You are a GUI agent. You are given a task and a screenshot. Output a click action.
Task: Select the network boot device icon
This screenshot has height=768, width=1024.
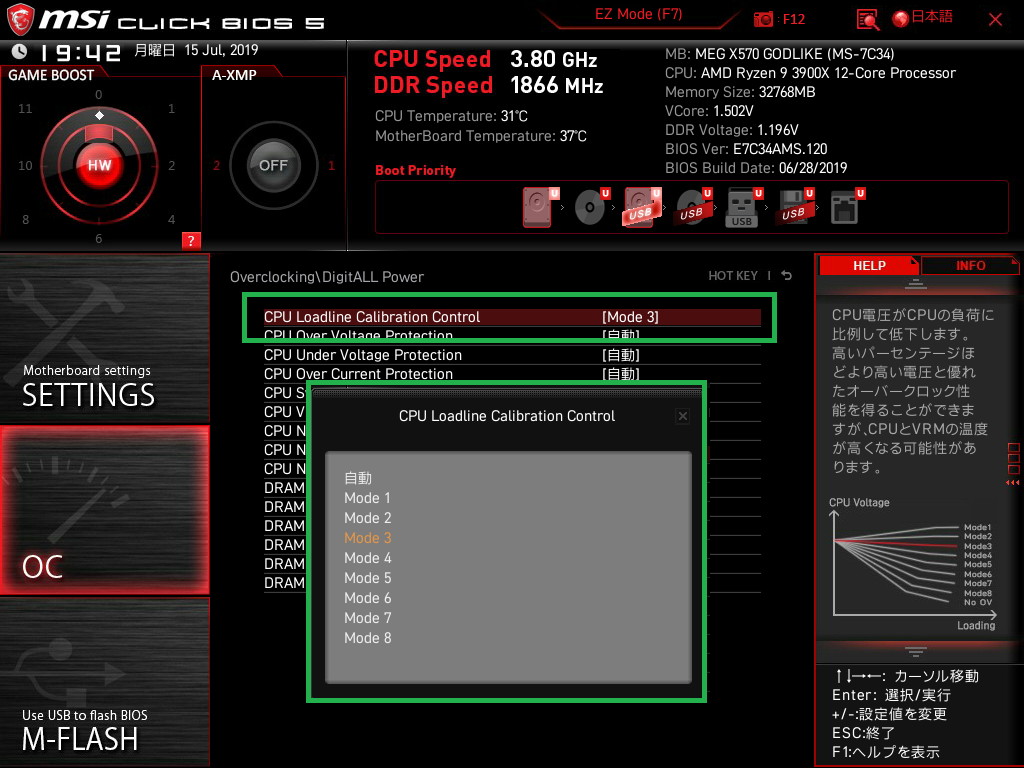[x=846, y=207]
